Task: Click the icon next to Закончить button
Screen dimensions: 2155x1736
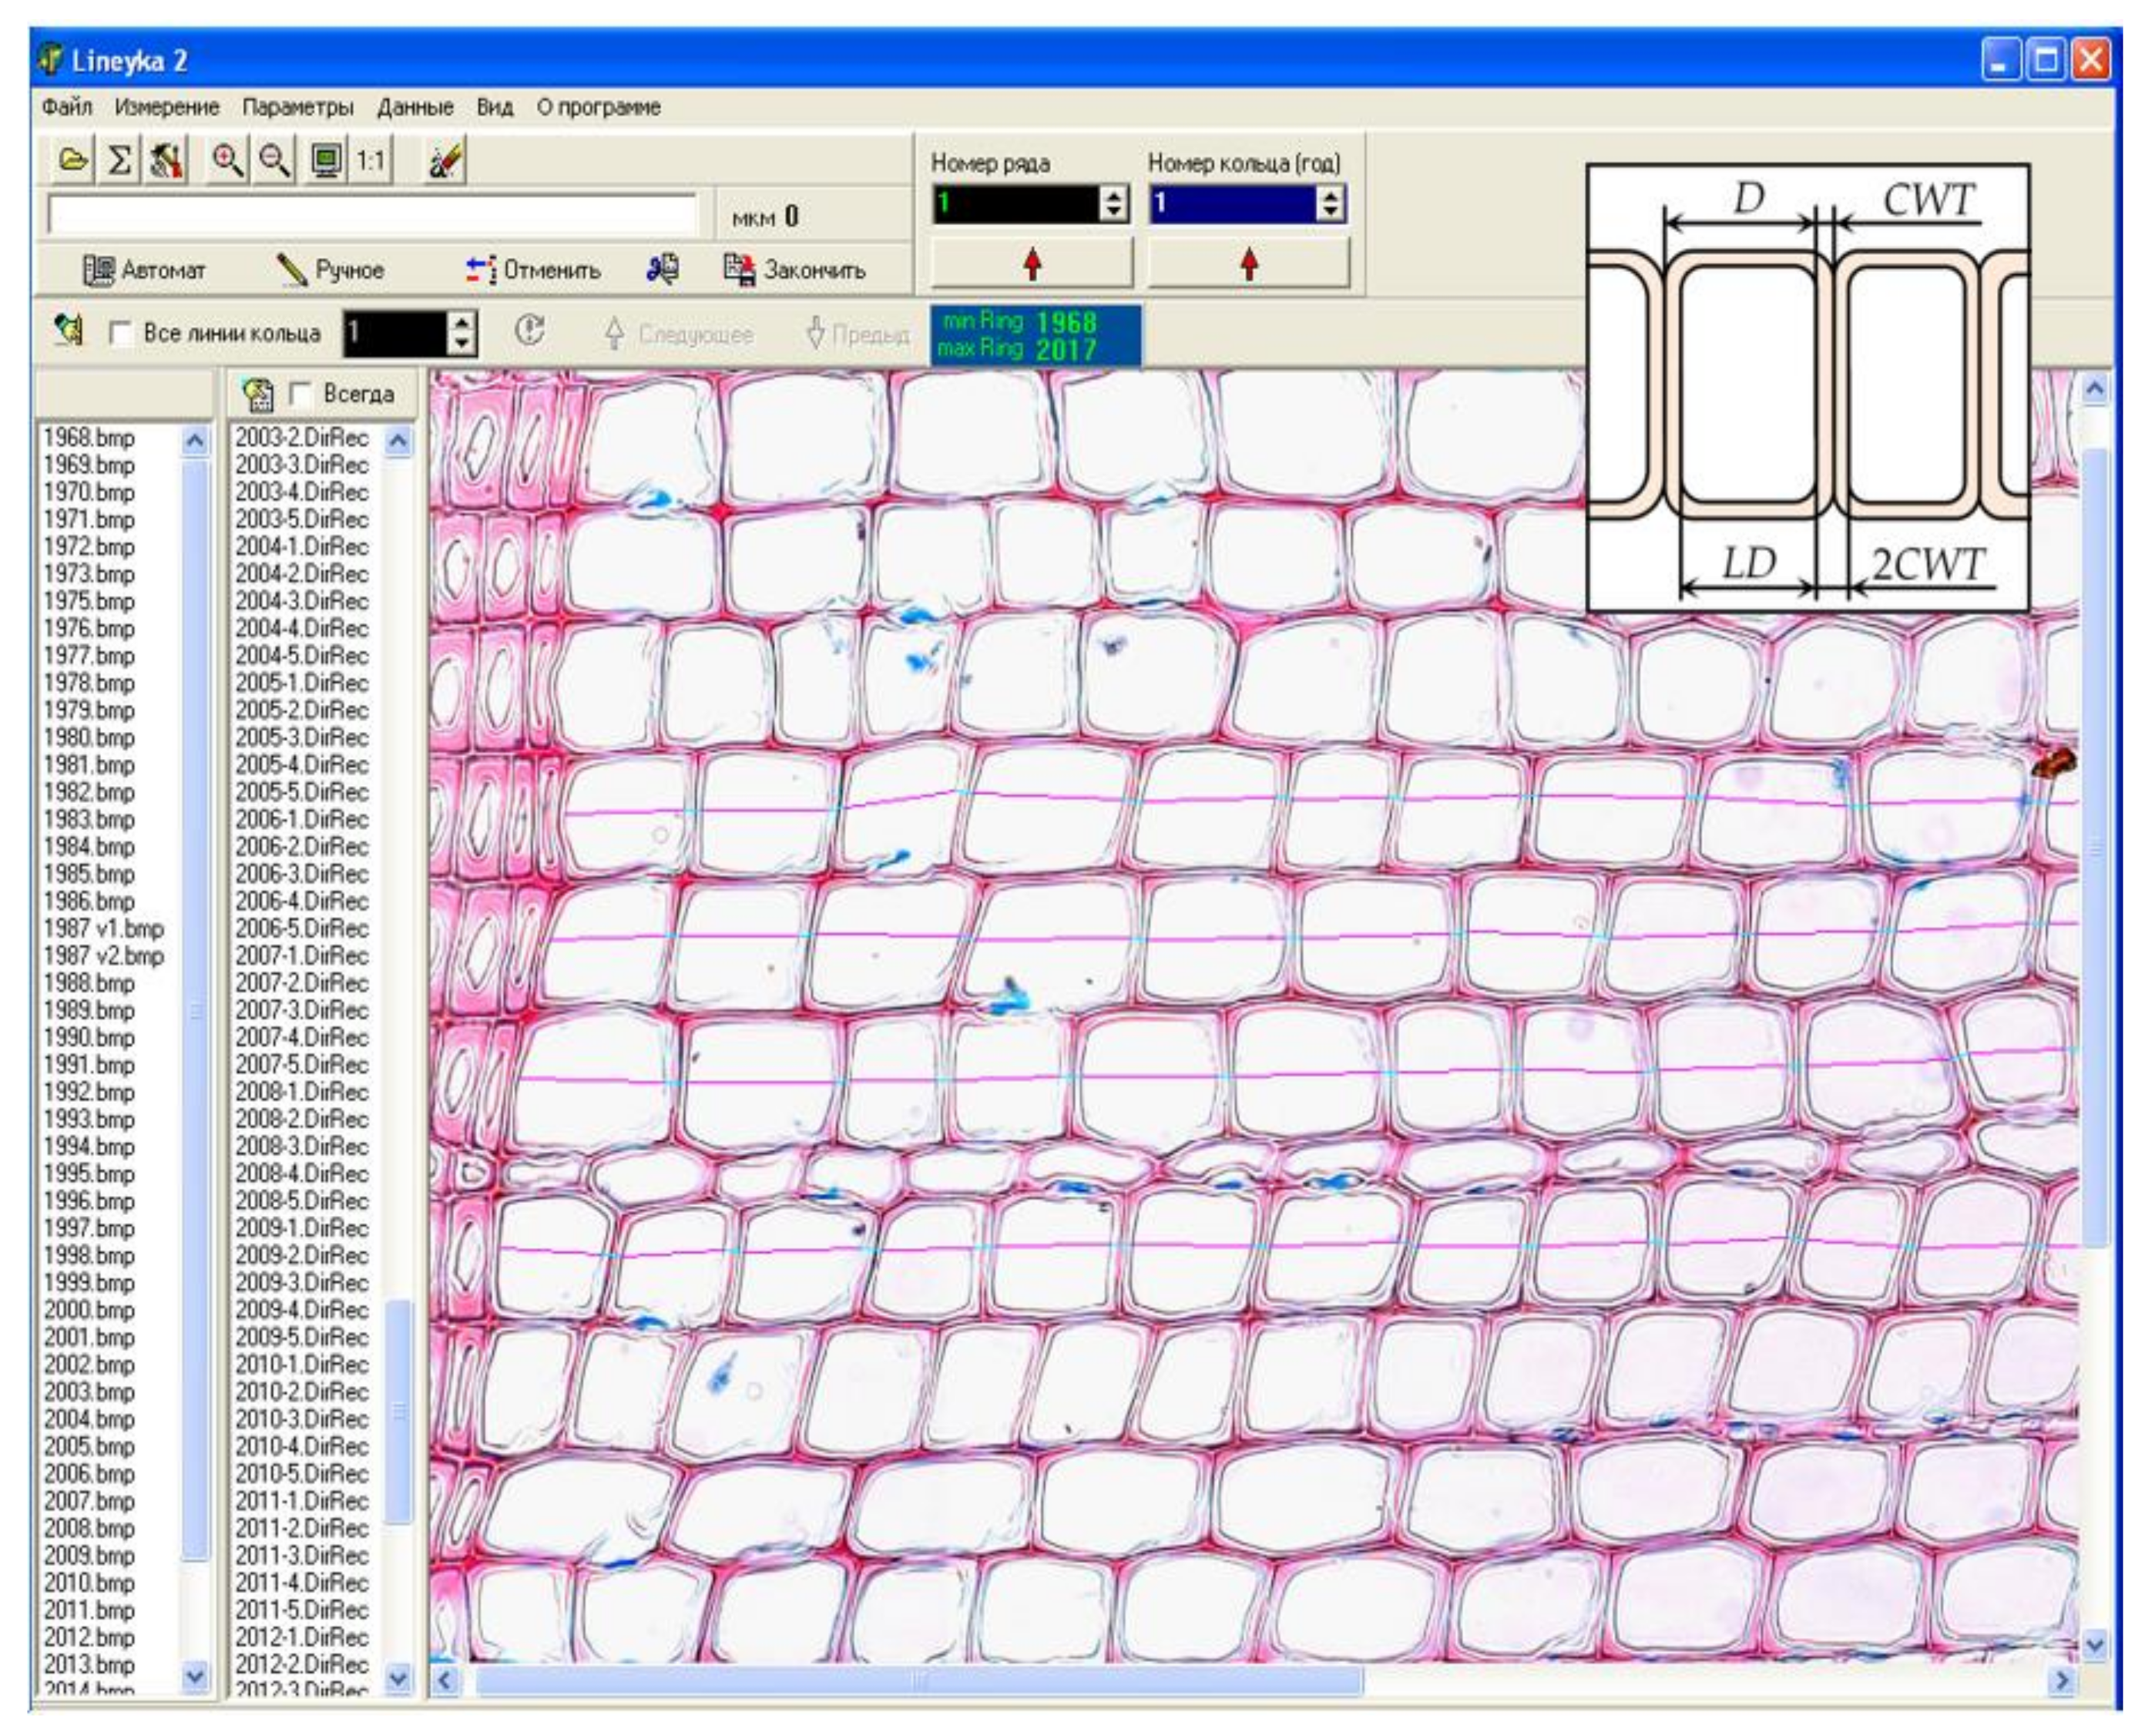Action: coord(662,269)
